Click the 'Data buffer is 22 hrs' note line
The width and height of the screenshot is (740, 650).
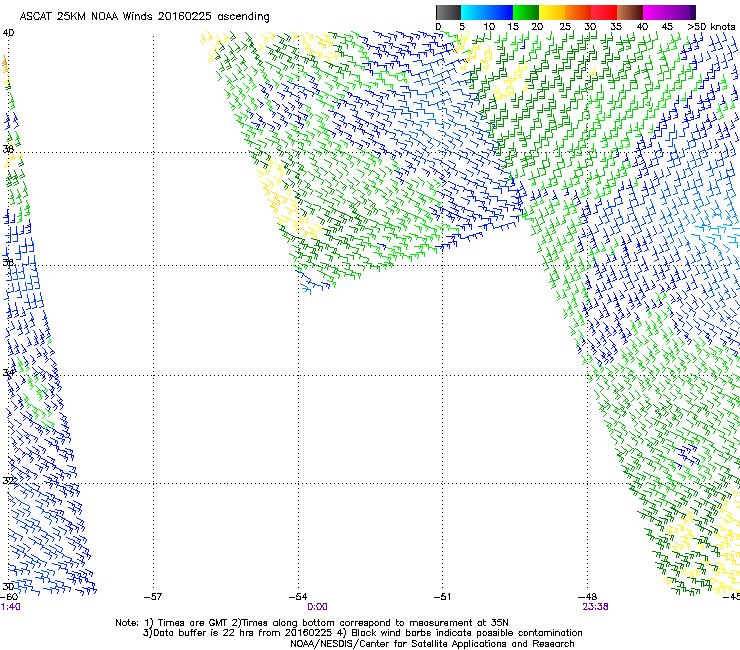pos(362,633)
